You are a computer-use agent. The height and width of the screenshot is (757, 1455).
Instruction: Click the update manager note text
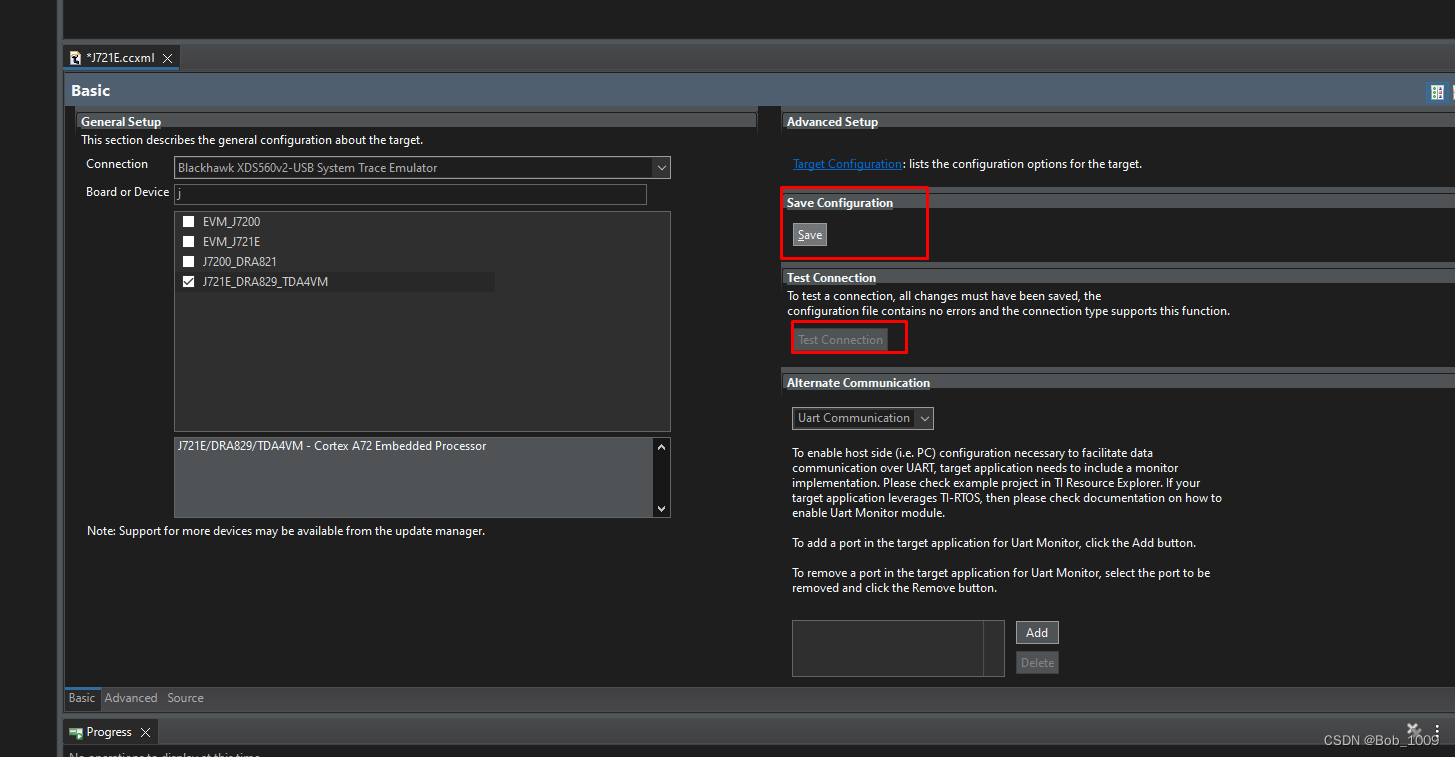[286, 531]
